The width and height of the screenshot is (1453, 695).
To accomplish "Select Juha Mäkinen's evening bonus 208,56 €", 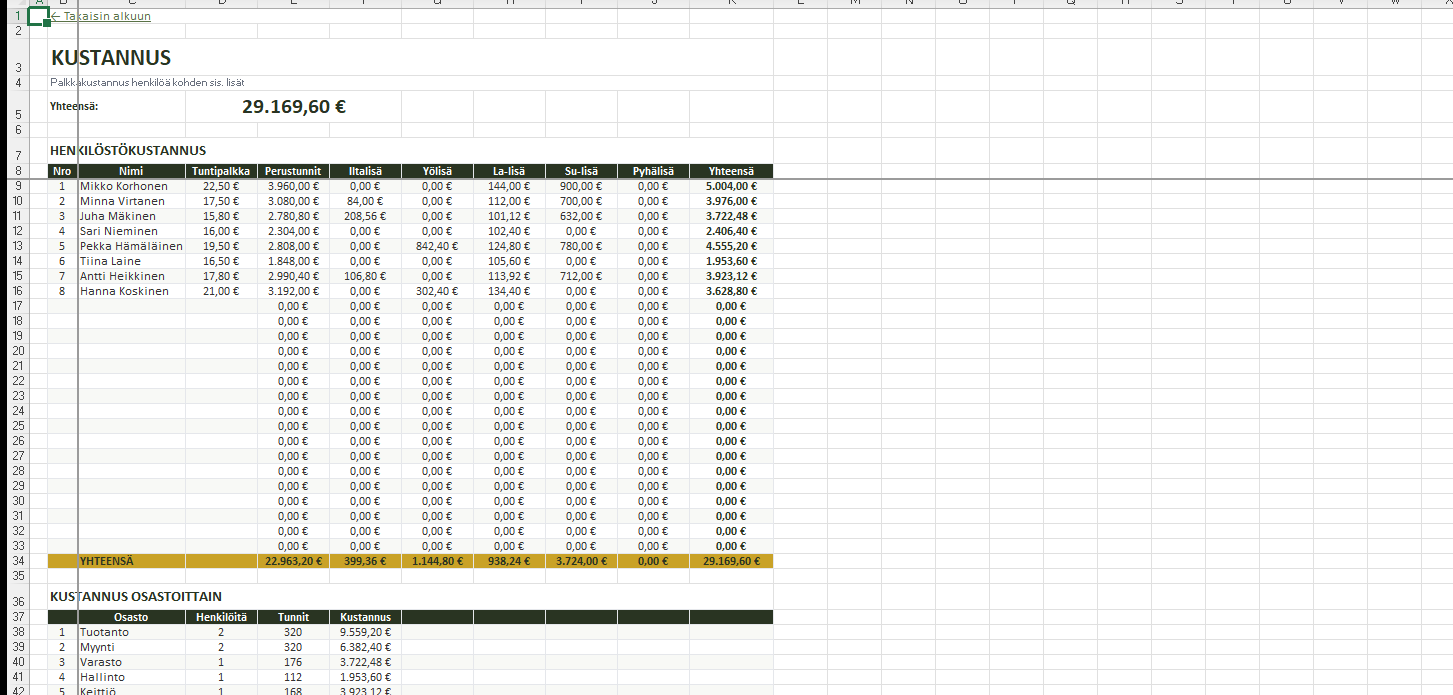I will coord(365,216).
